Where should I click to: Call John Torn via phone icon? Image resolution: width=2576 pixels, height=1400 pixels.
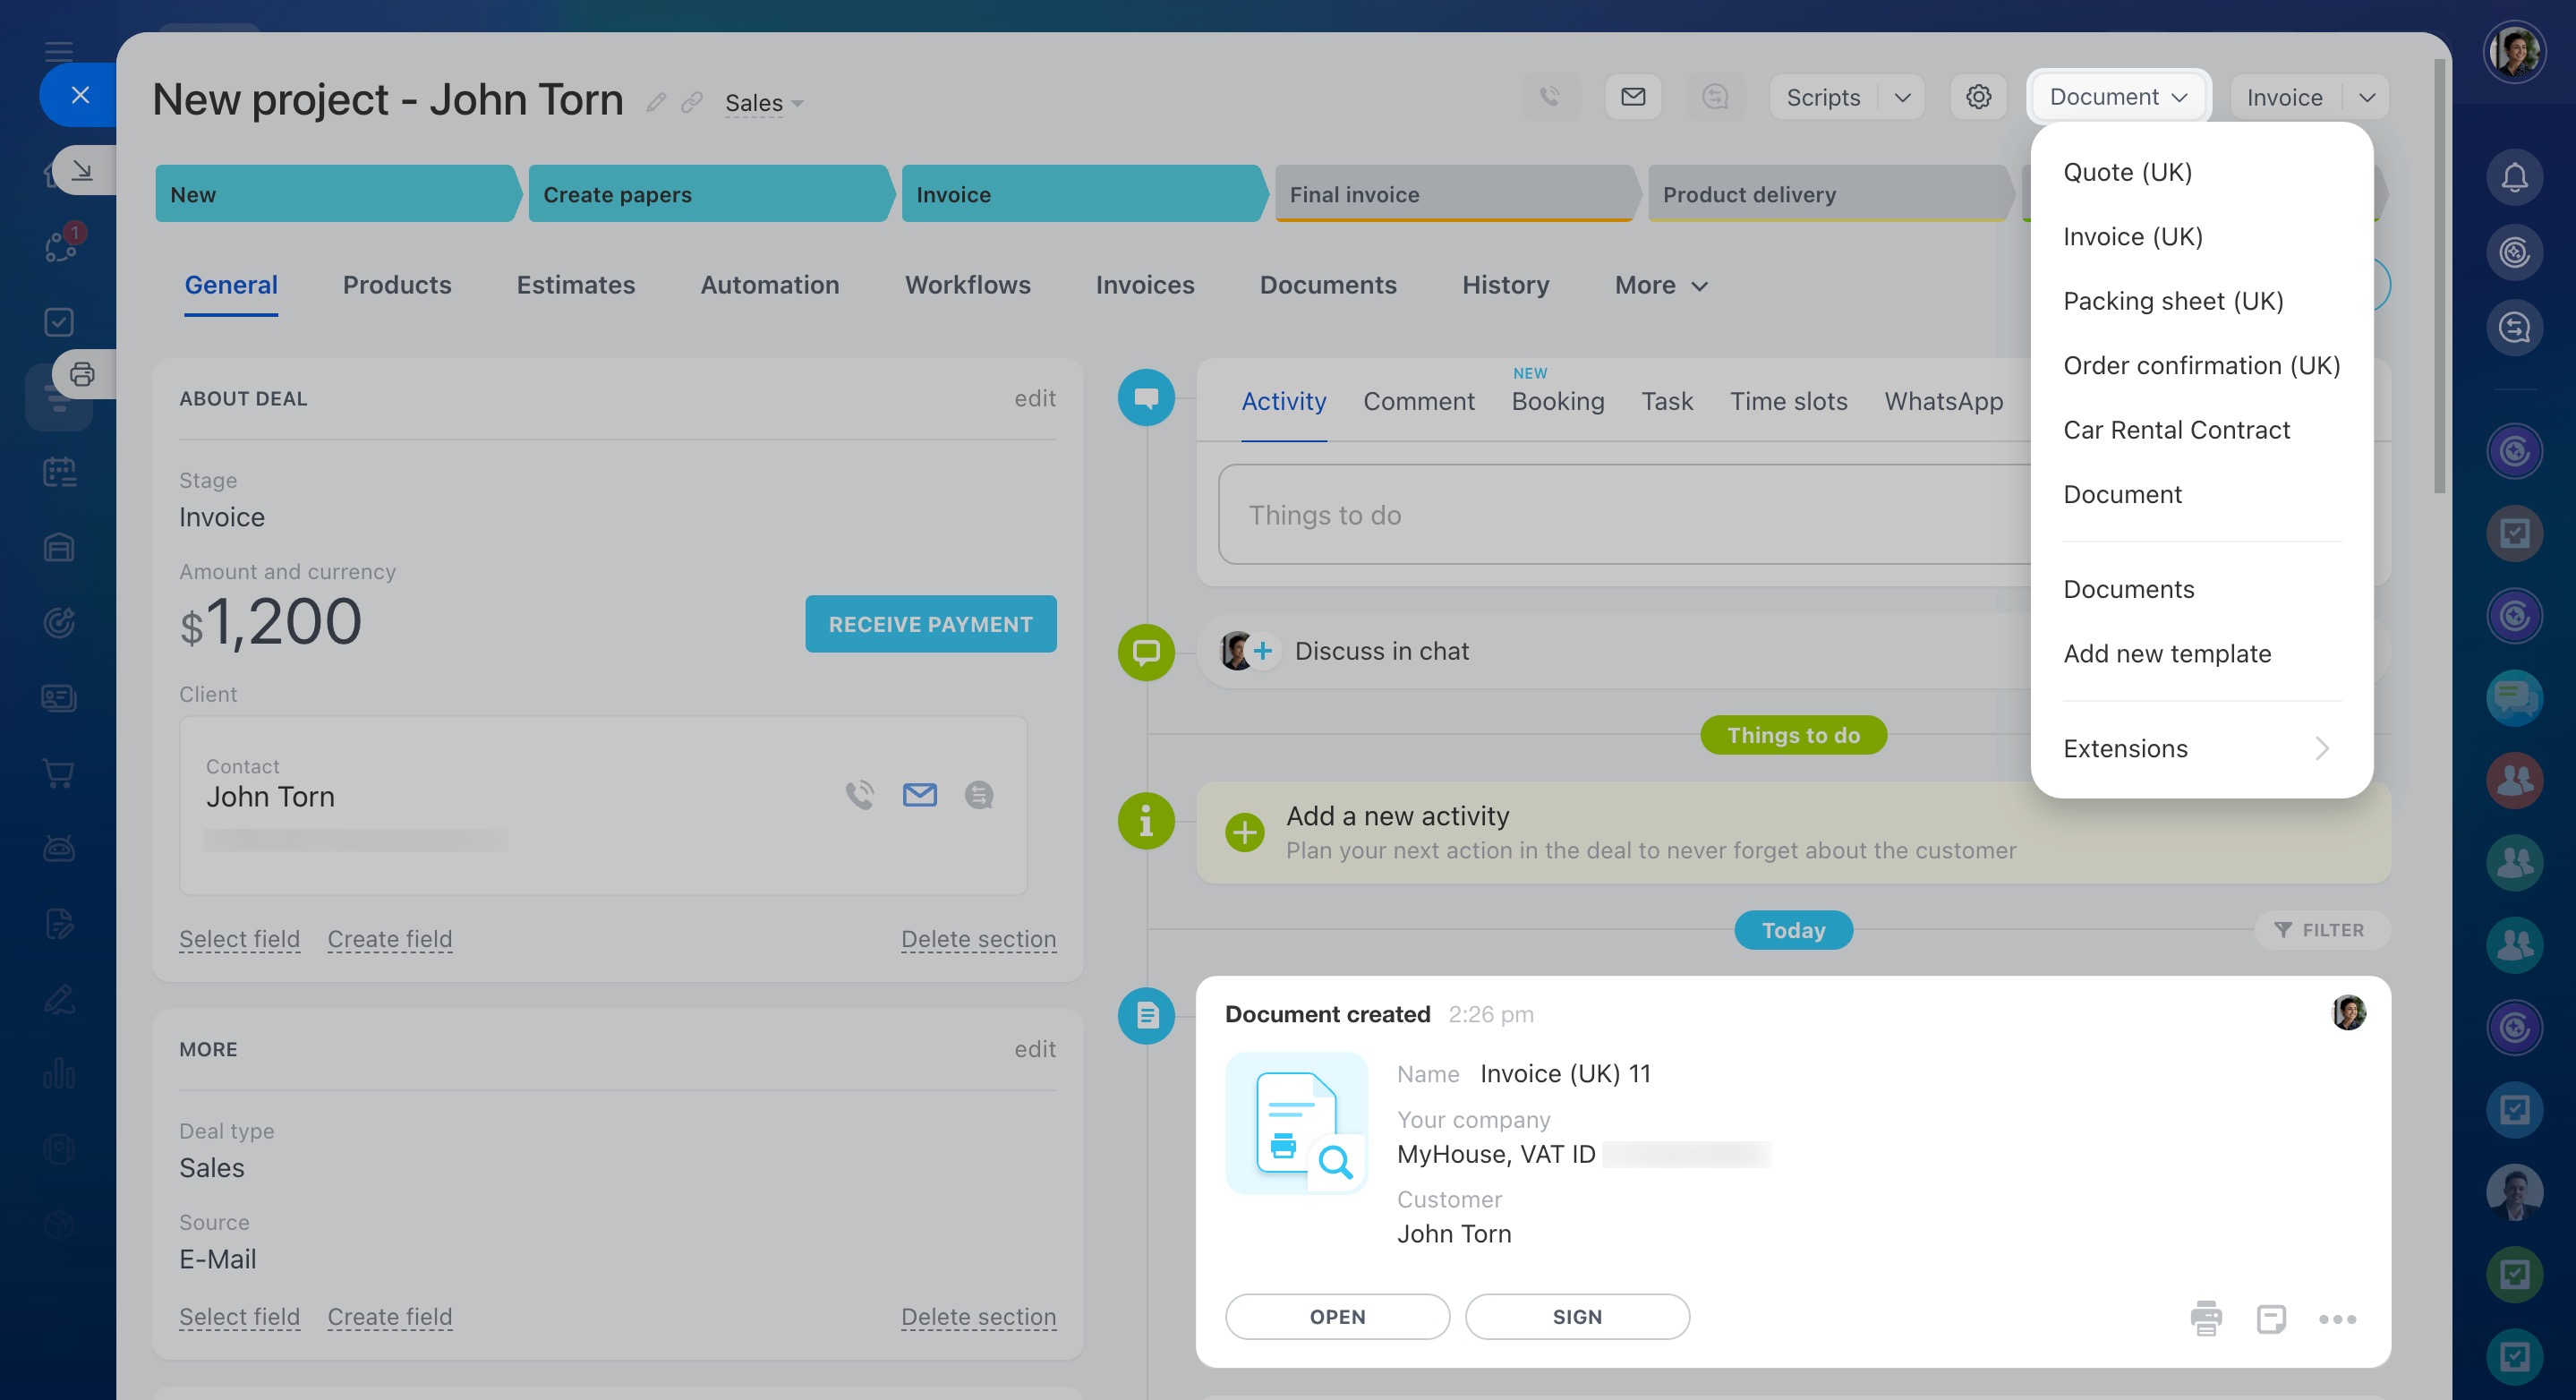tap(859, 795)
